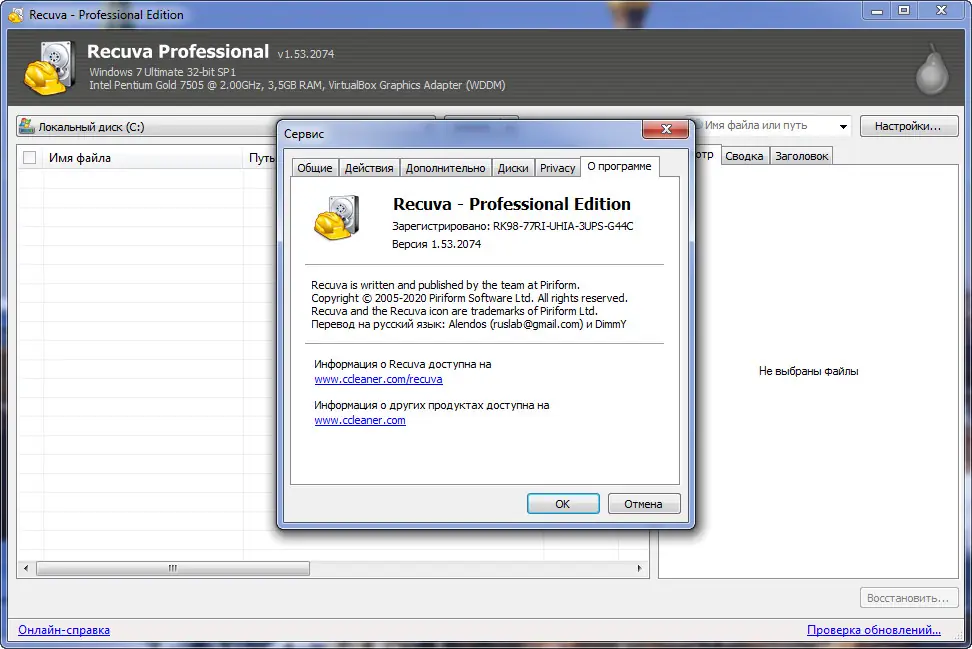This screenshot has height=649, width=972.
Task: Click the v1.53.2074 version label in header
Action: coord(306,55)
